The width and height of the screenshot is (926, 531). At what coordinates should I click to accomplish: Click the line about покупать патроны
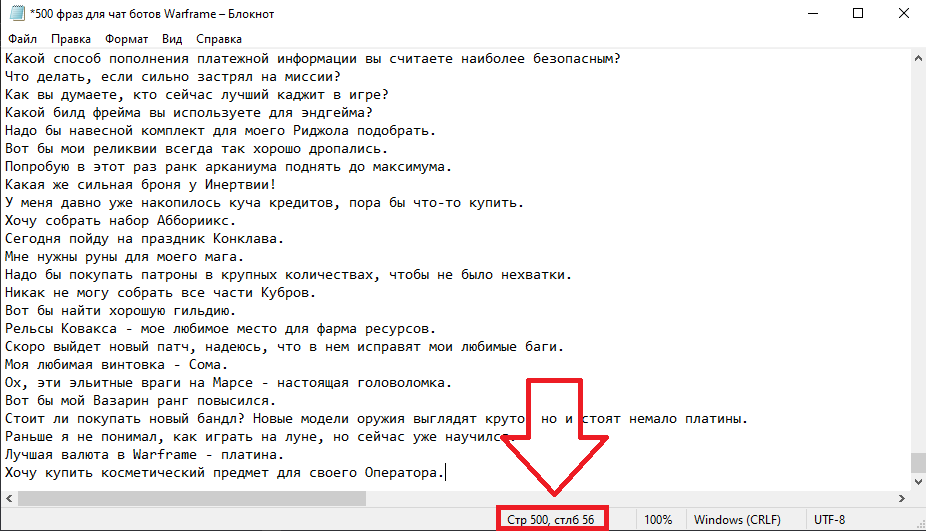click(289, 275)
